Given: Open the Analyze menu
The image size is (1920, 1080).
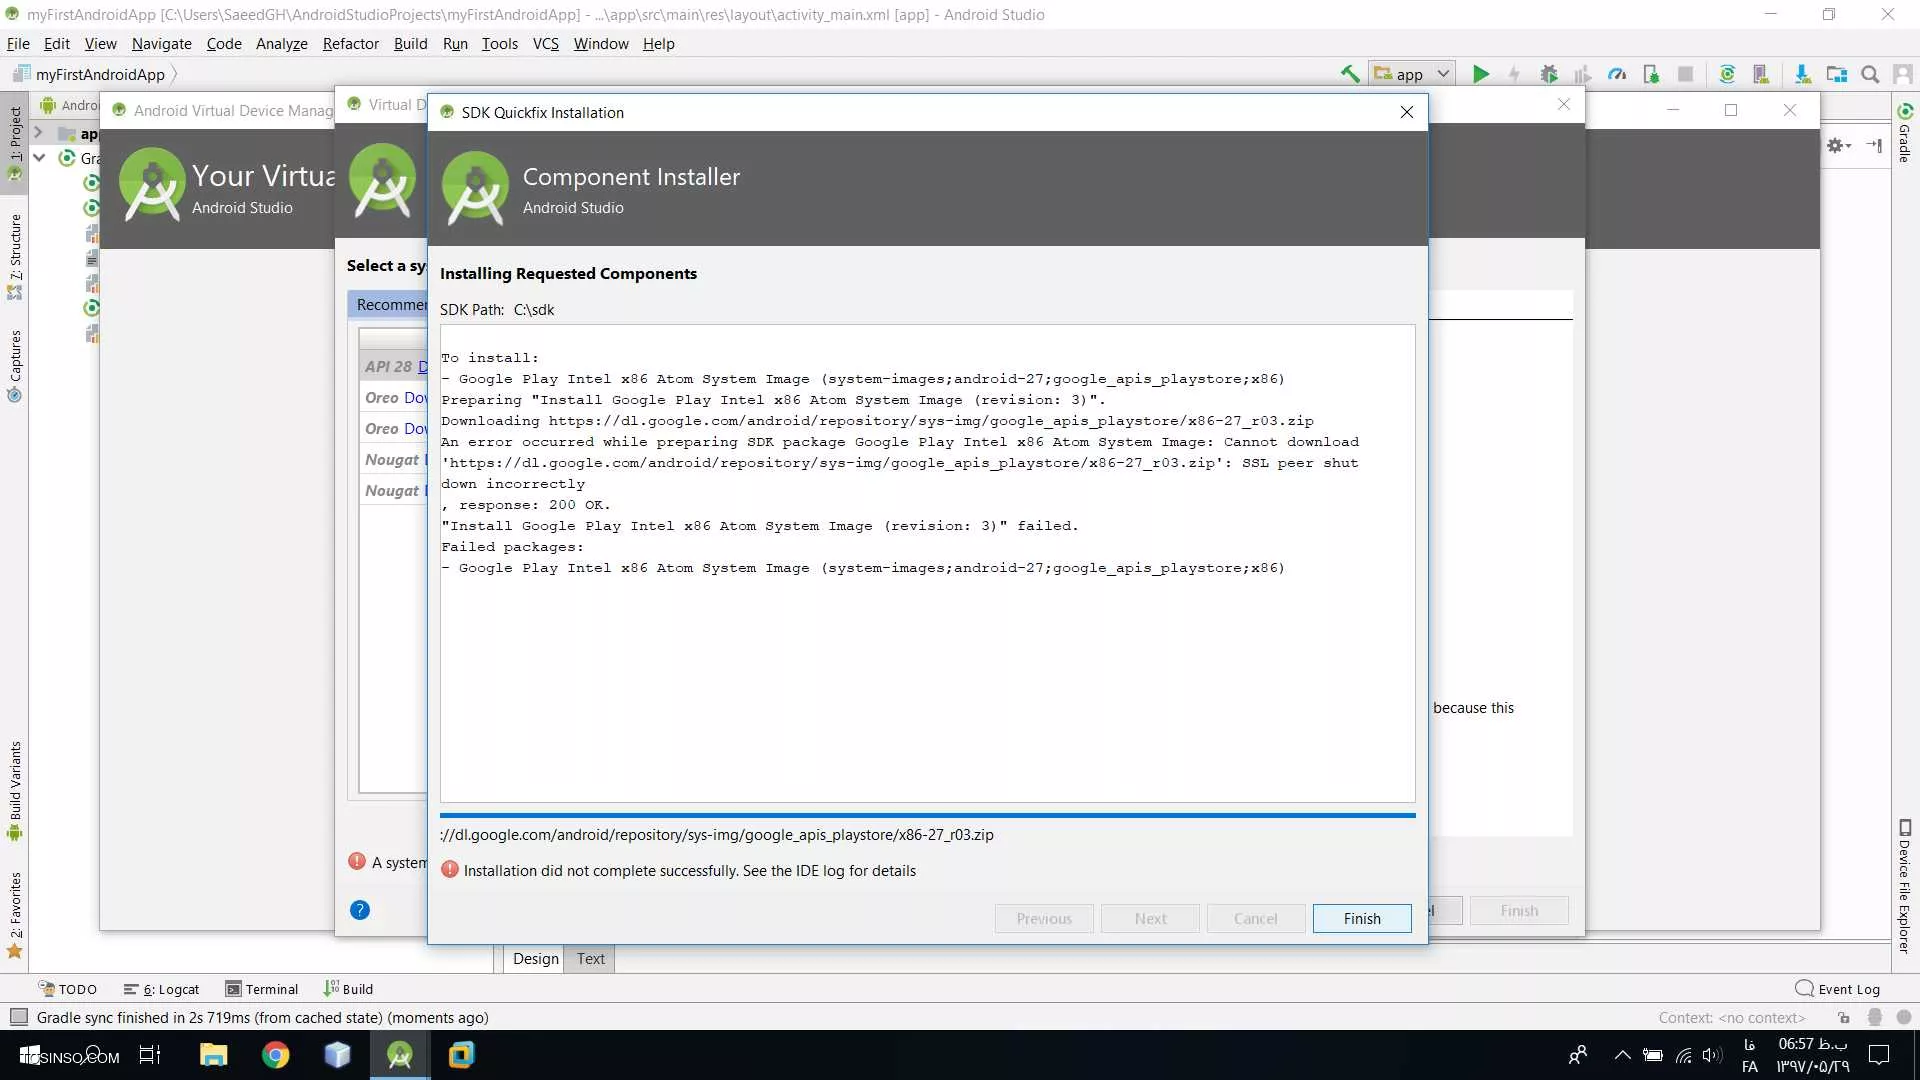Looking at the screenshot, I should (x=281, y=44).
